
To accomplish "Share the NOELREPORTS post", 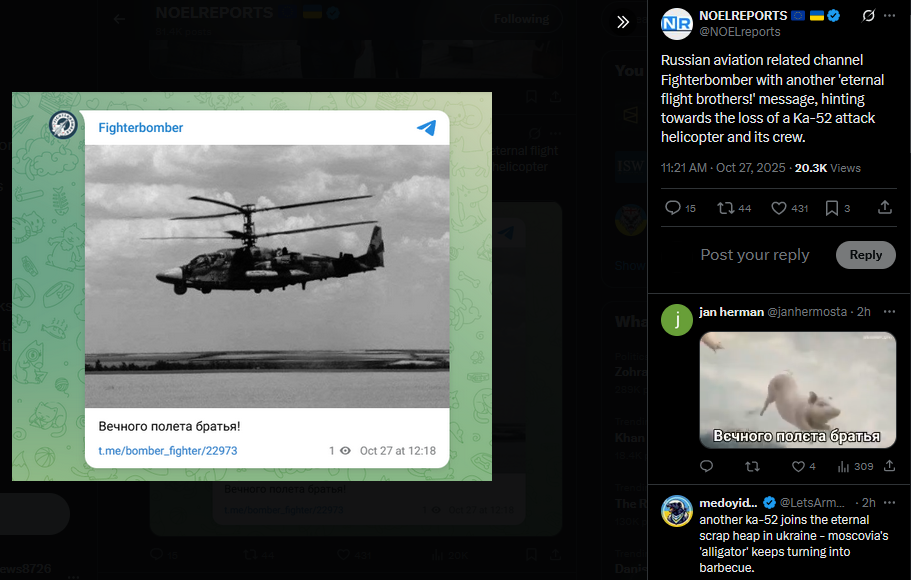I will coord(885,207).
